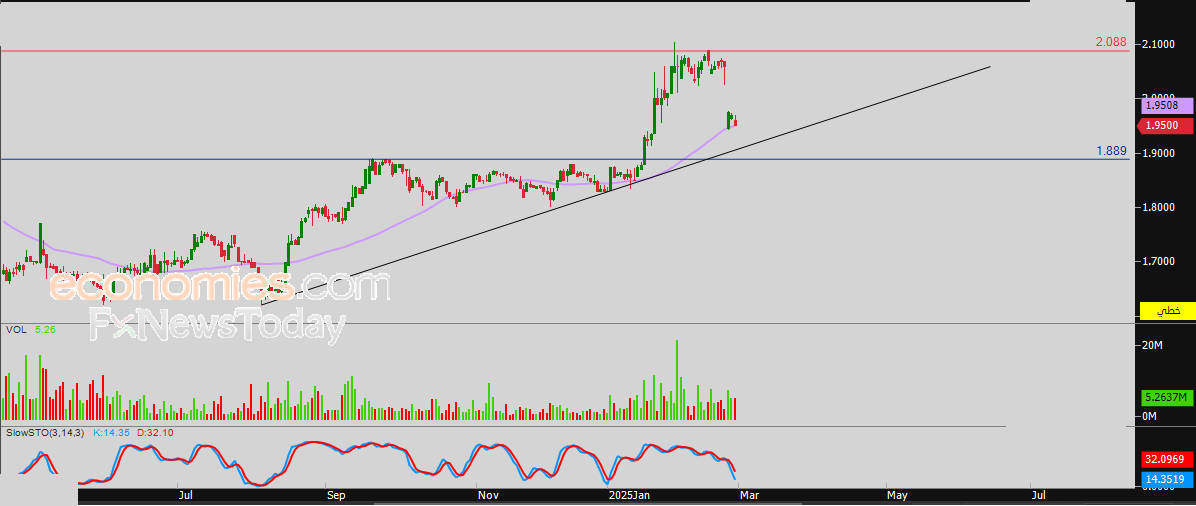Click the 0M volume axis label
Screen dimensions: 1196x506
[x=1149, y=416]
